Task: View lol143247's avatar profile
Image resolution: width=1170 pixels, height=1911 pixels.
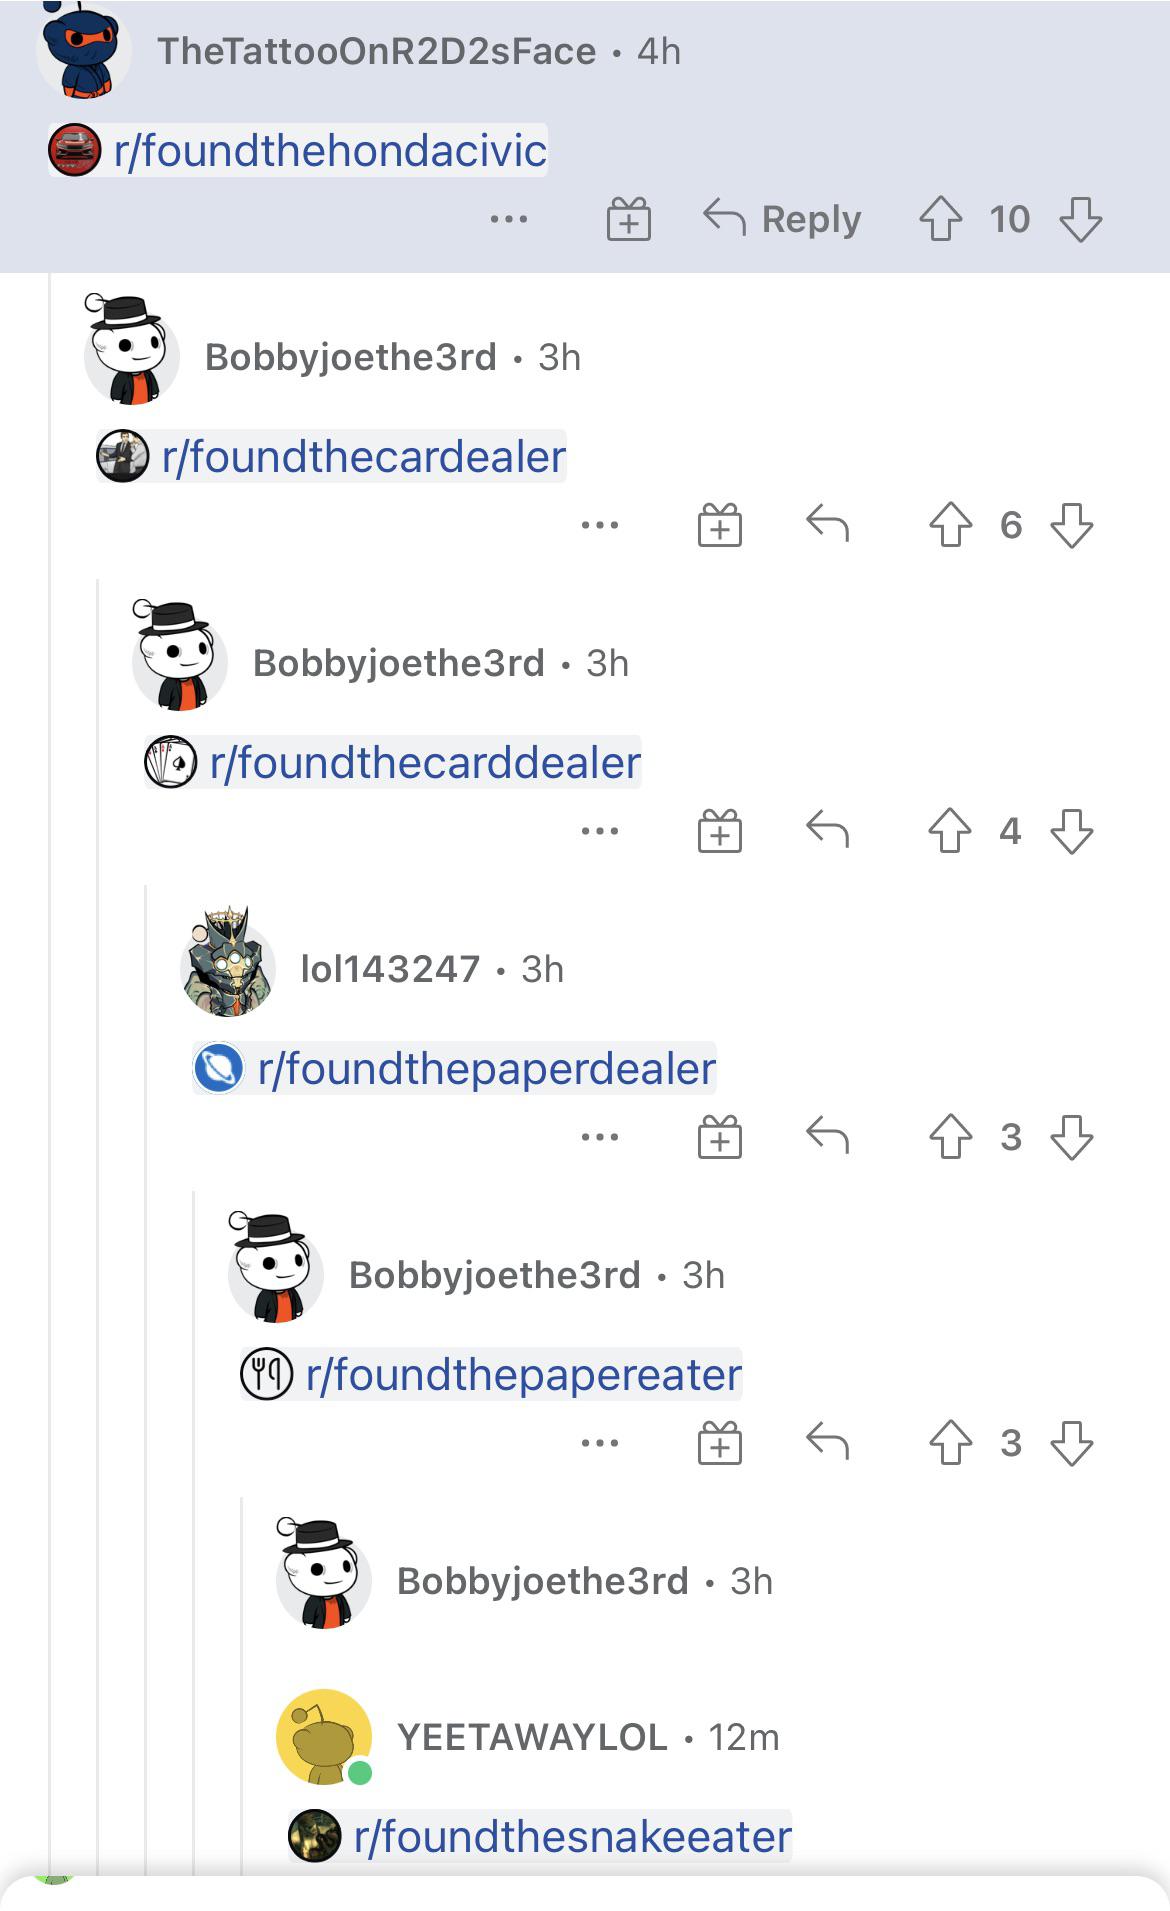Action: click(229, 962)
